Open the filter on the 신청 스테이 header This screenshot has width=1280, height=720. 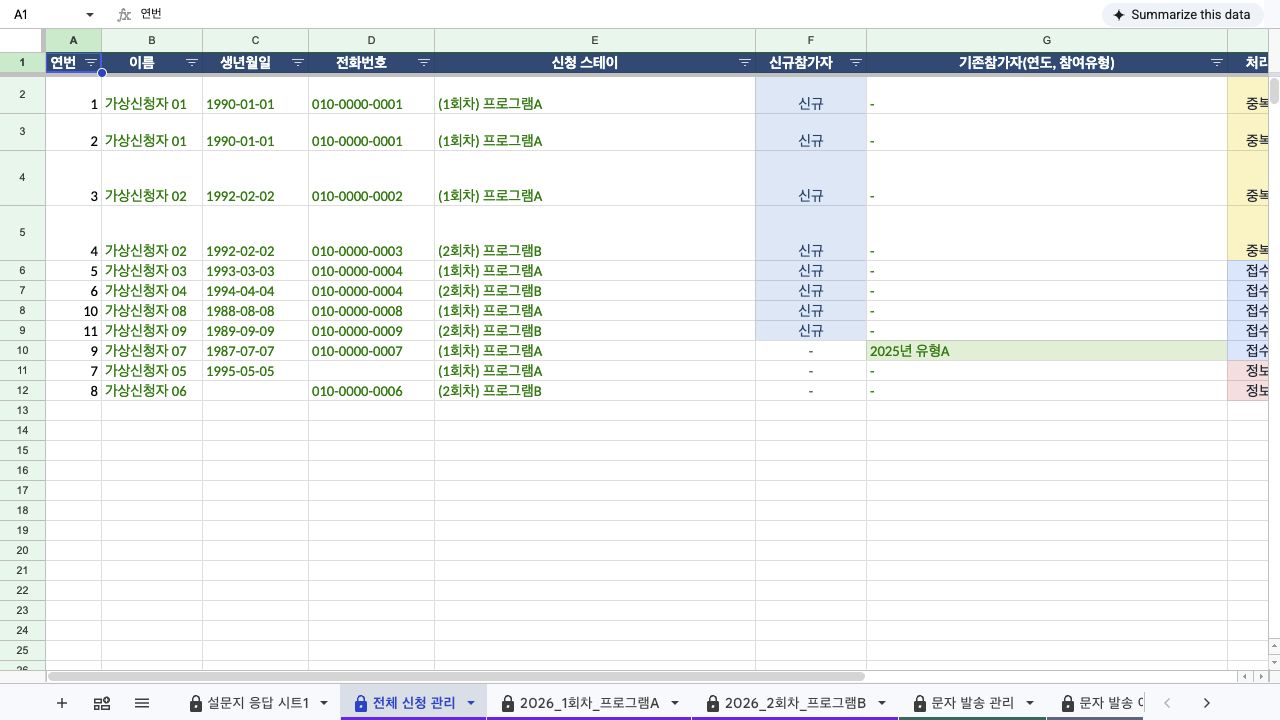pos(745,62)
